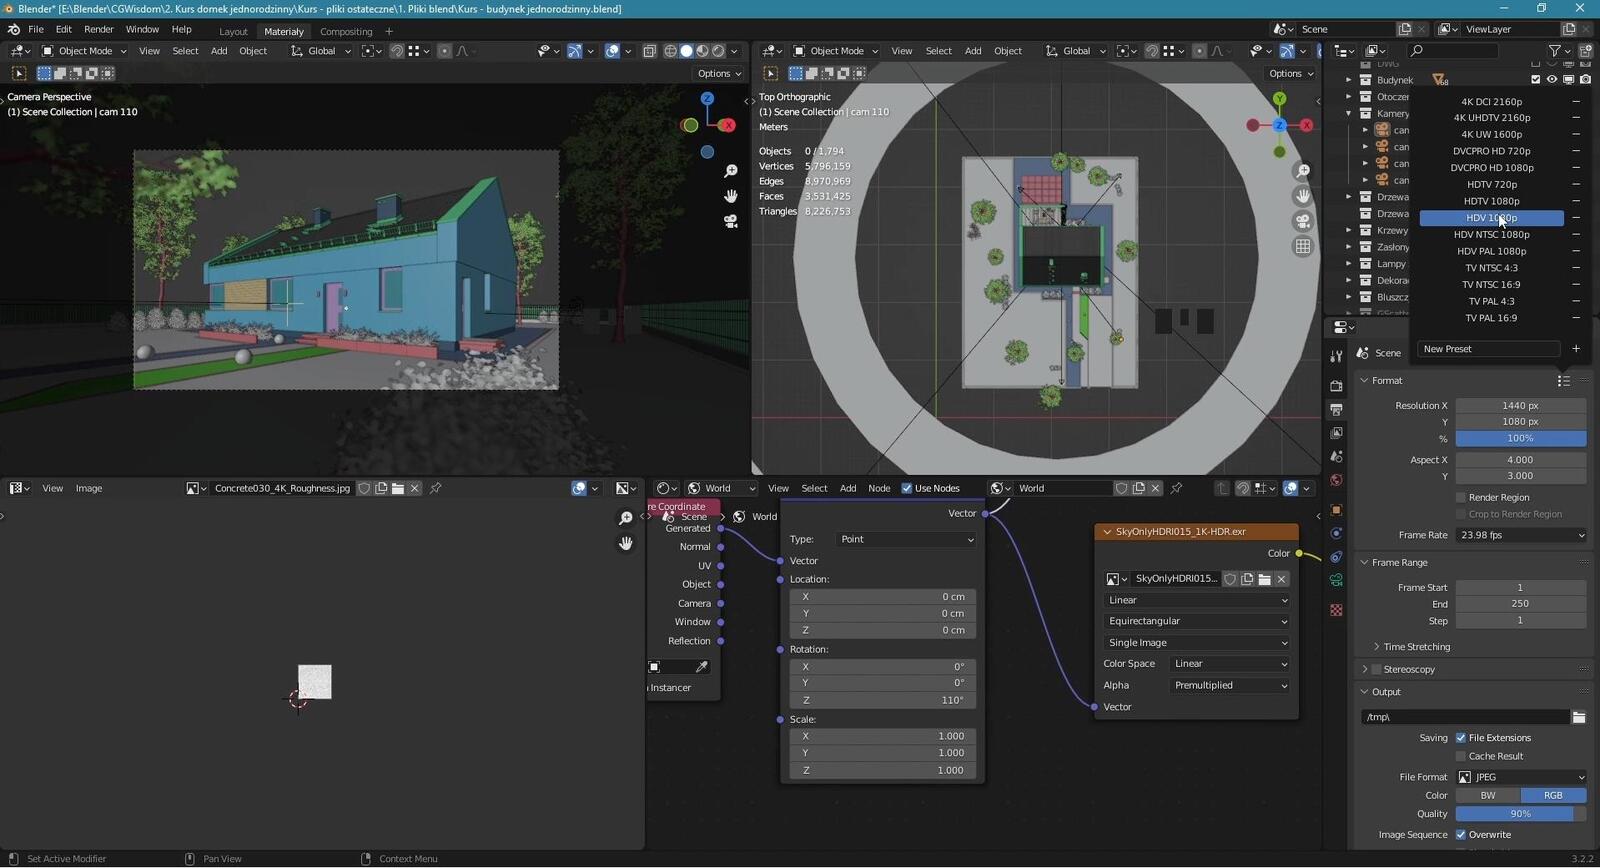Image resolution: width=1600 pixels, height=868 pixels.
Task: Add a new preset with the plus icon
Action: pos(1576,349)
